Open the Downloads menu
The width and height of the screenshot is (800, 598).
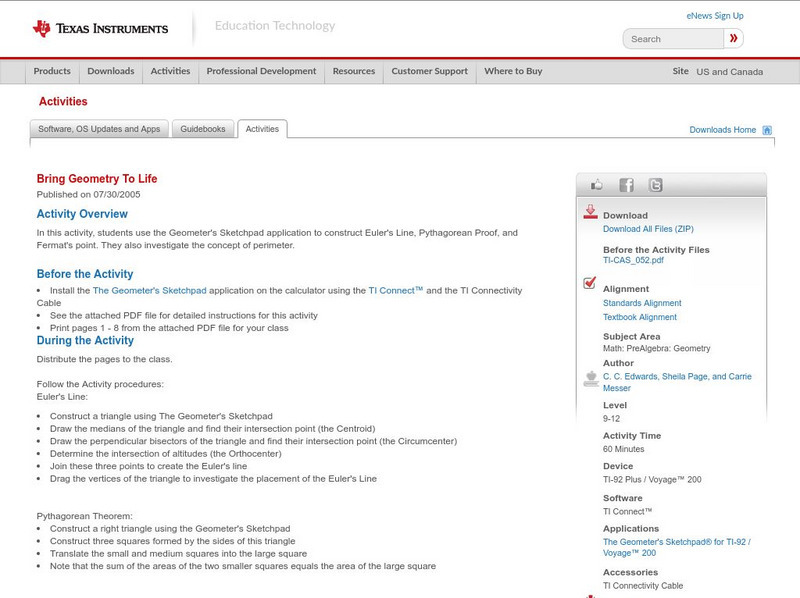pyautogui.click(x=111, y=71)
